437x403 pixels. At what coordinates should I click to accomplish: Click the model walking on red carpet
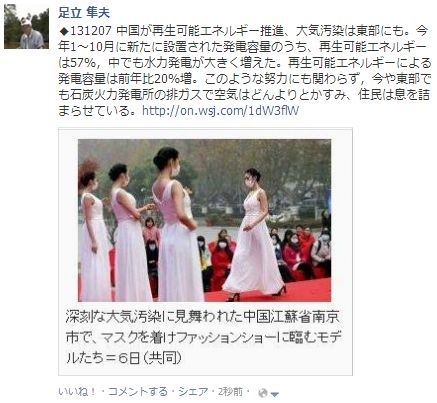pos(256,235)
